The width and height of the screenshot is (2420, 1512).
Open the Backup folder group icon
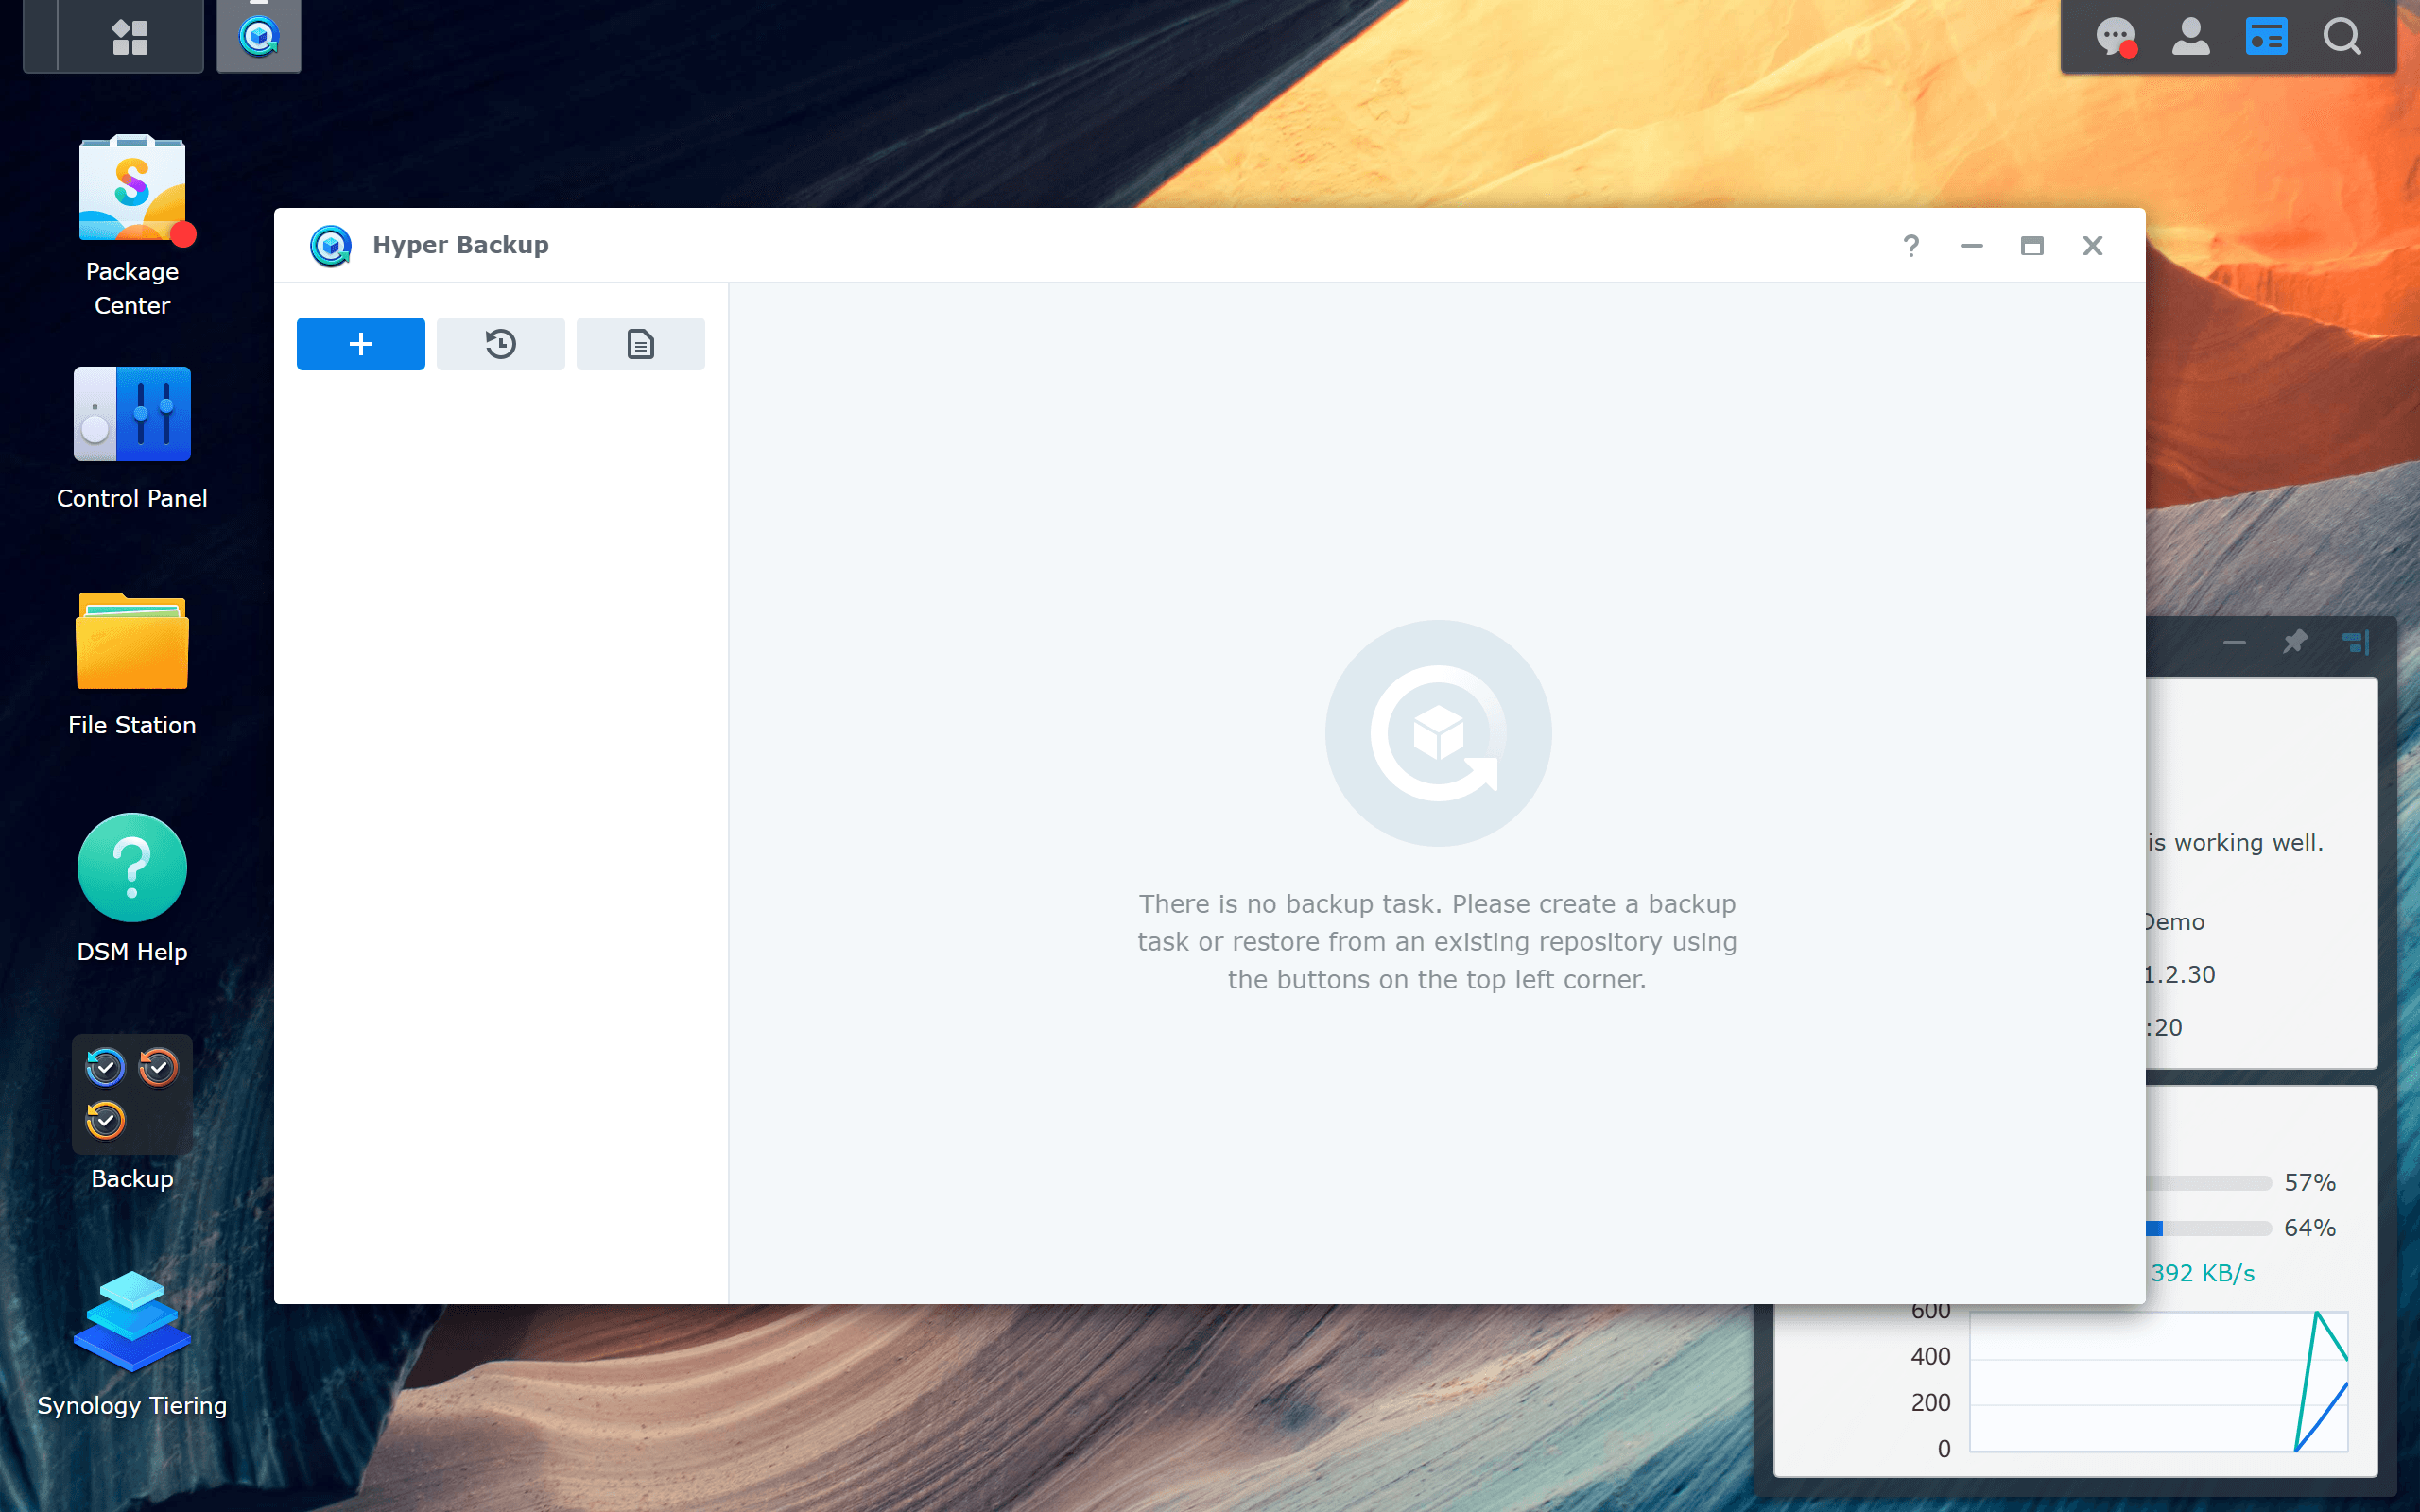point(132,1113)
